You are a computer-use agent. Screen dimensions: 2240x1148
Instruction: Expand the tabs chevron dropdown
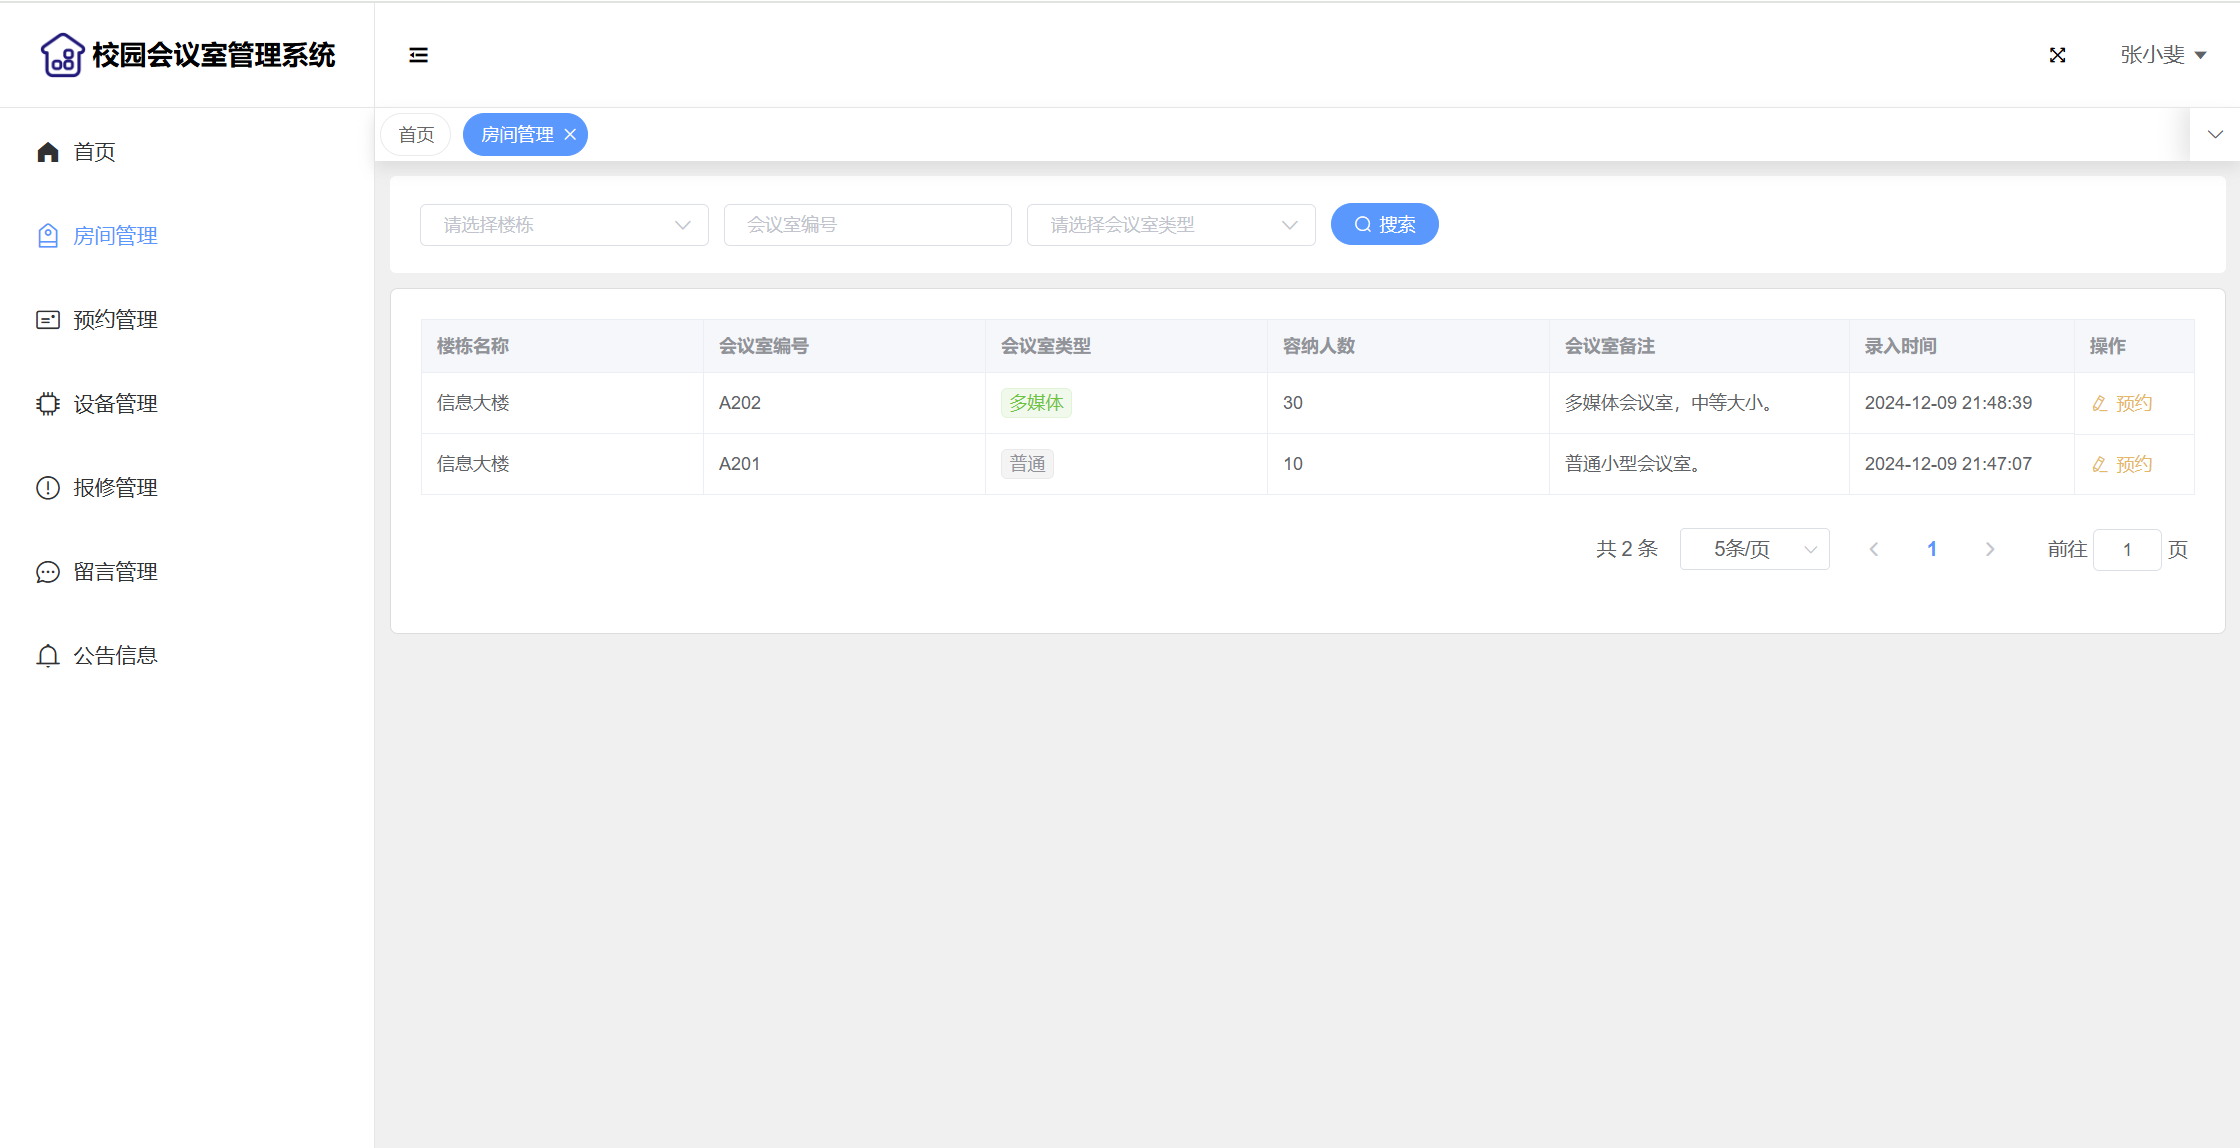click(2215, 135)
